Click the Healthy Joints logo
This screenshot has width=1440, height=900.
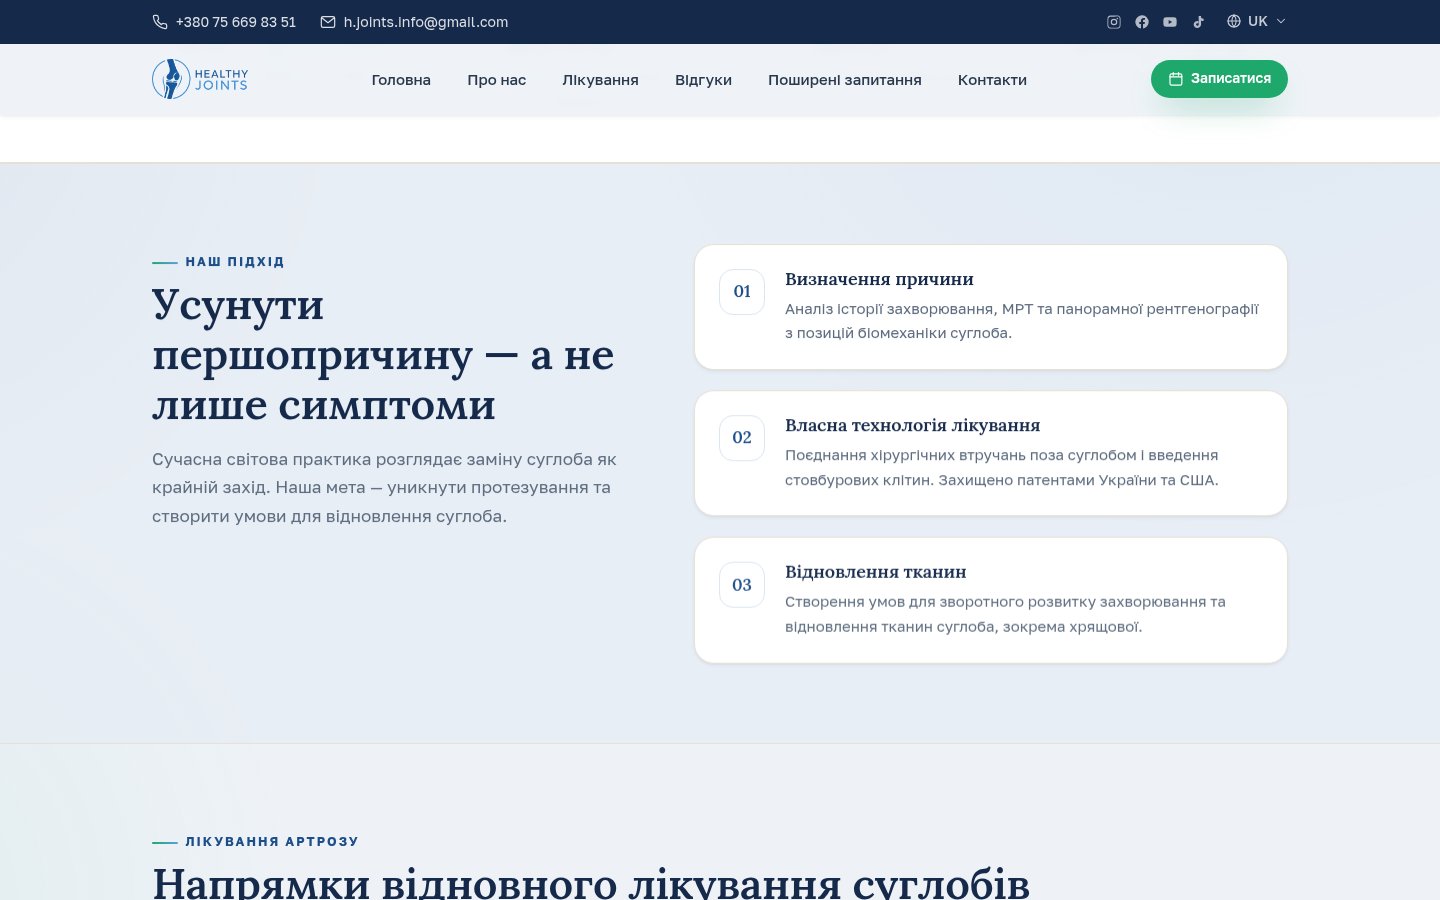coord(200,79)
